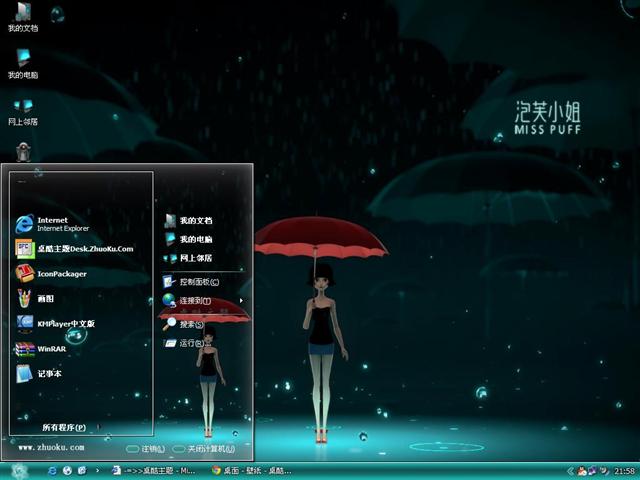Click the volume tray icon
Viewport: 640px width, 480px height.
[604, 471]
